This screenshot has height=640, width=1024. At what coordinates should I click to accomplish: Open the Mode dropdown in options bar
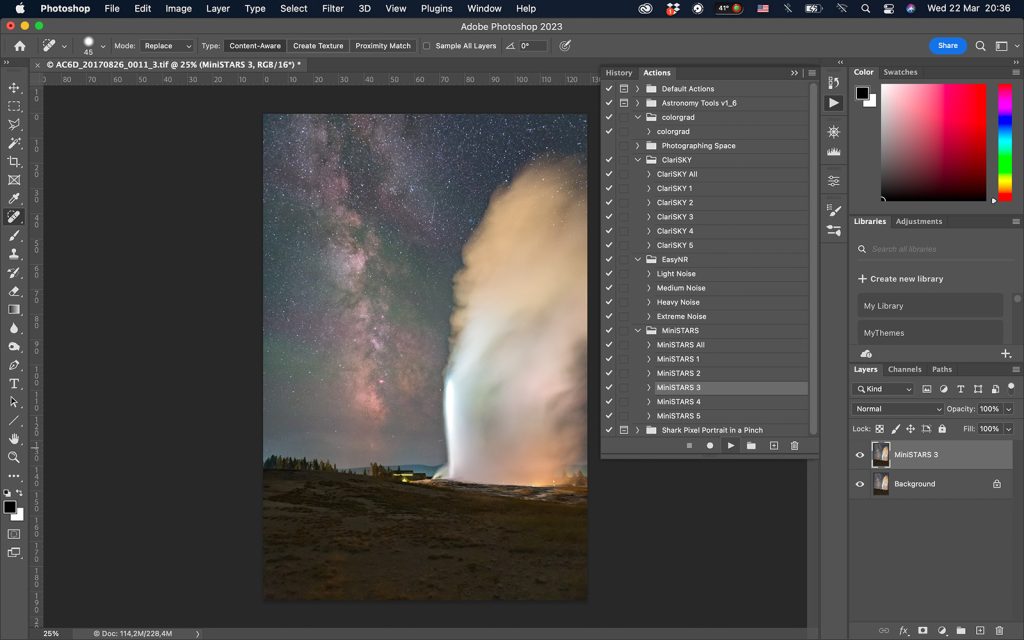[165, 45]
